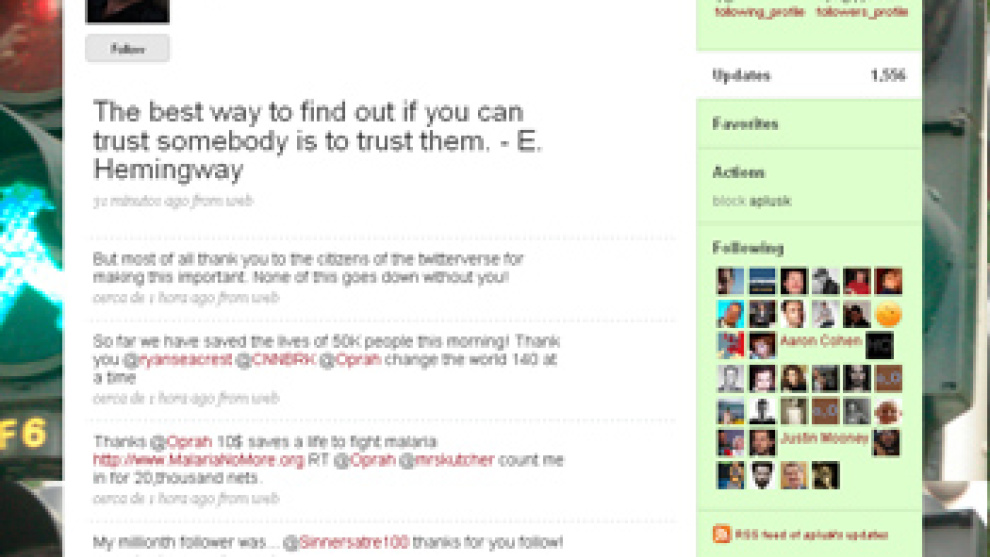Viewport: 990px width, 557px height.
Task: Click the Aaron Cohen following name
Action: click(821, 341)
